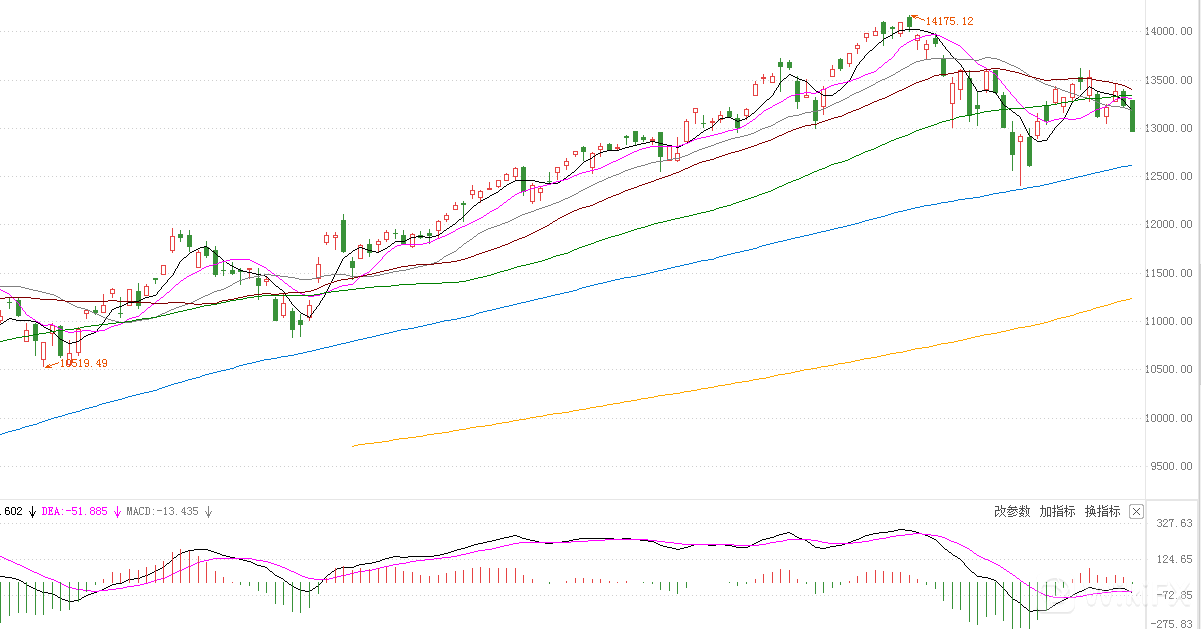This screenshot has height=629, width=1201.
Task: Select the MACD:-13.435 indicator label
Action: pos(162,512)
